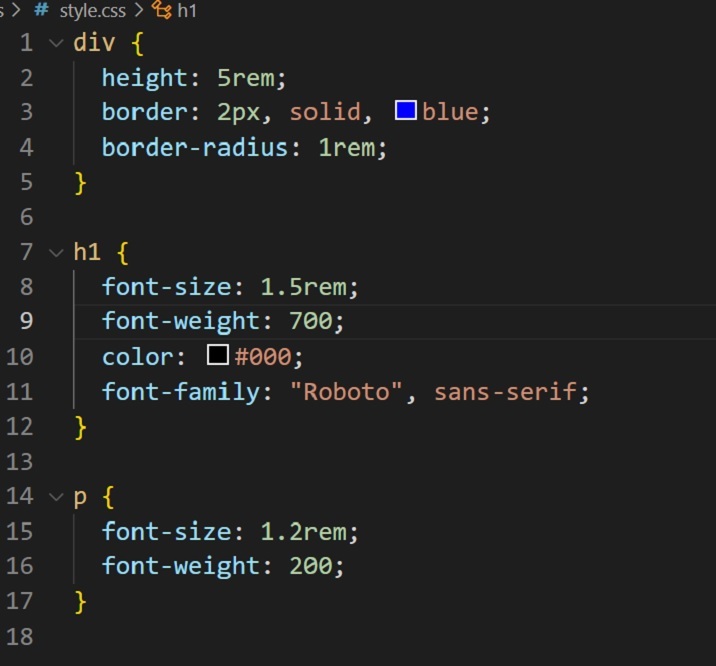Click the opening brace after div

(x=137, y=44)
